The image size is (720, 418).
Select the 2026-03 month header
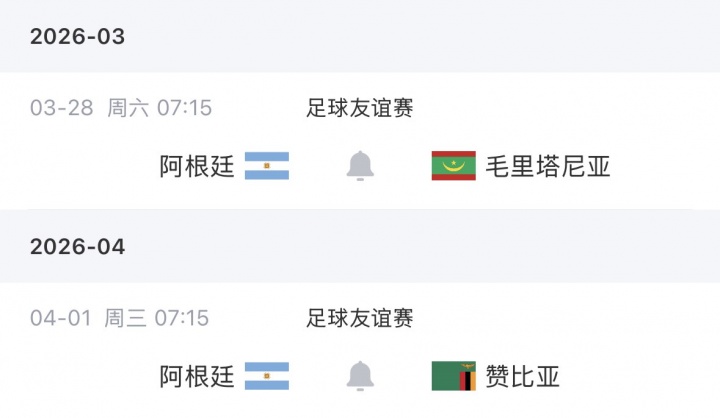[77, 37]
